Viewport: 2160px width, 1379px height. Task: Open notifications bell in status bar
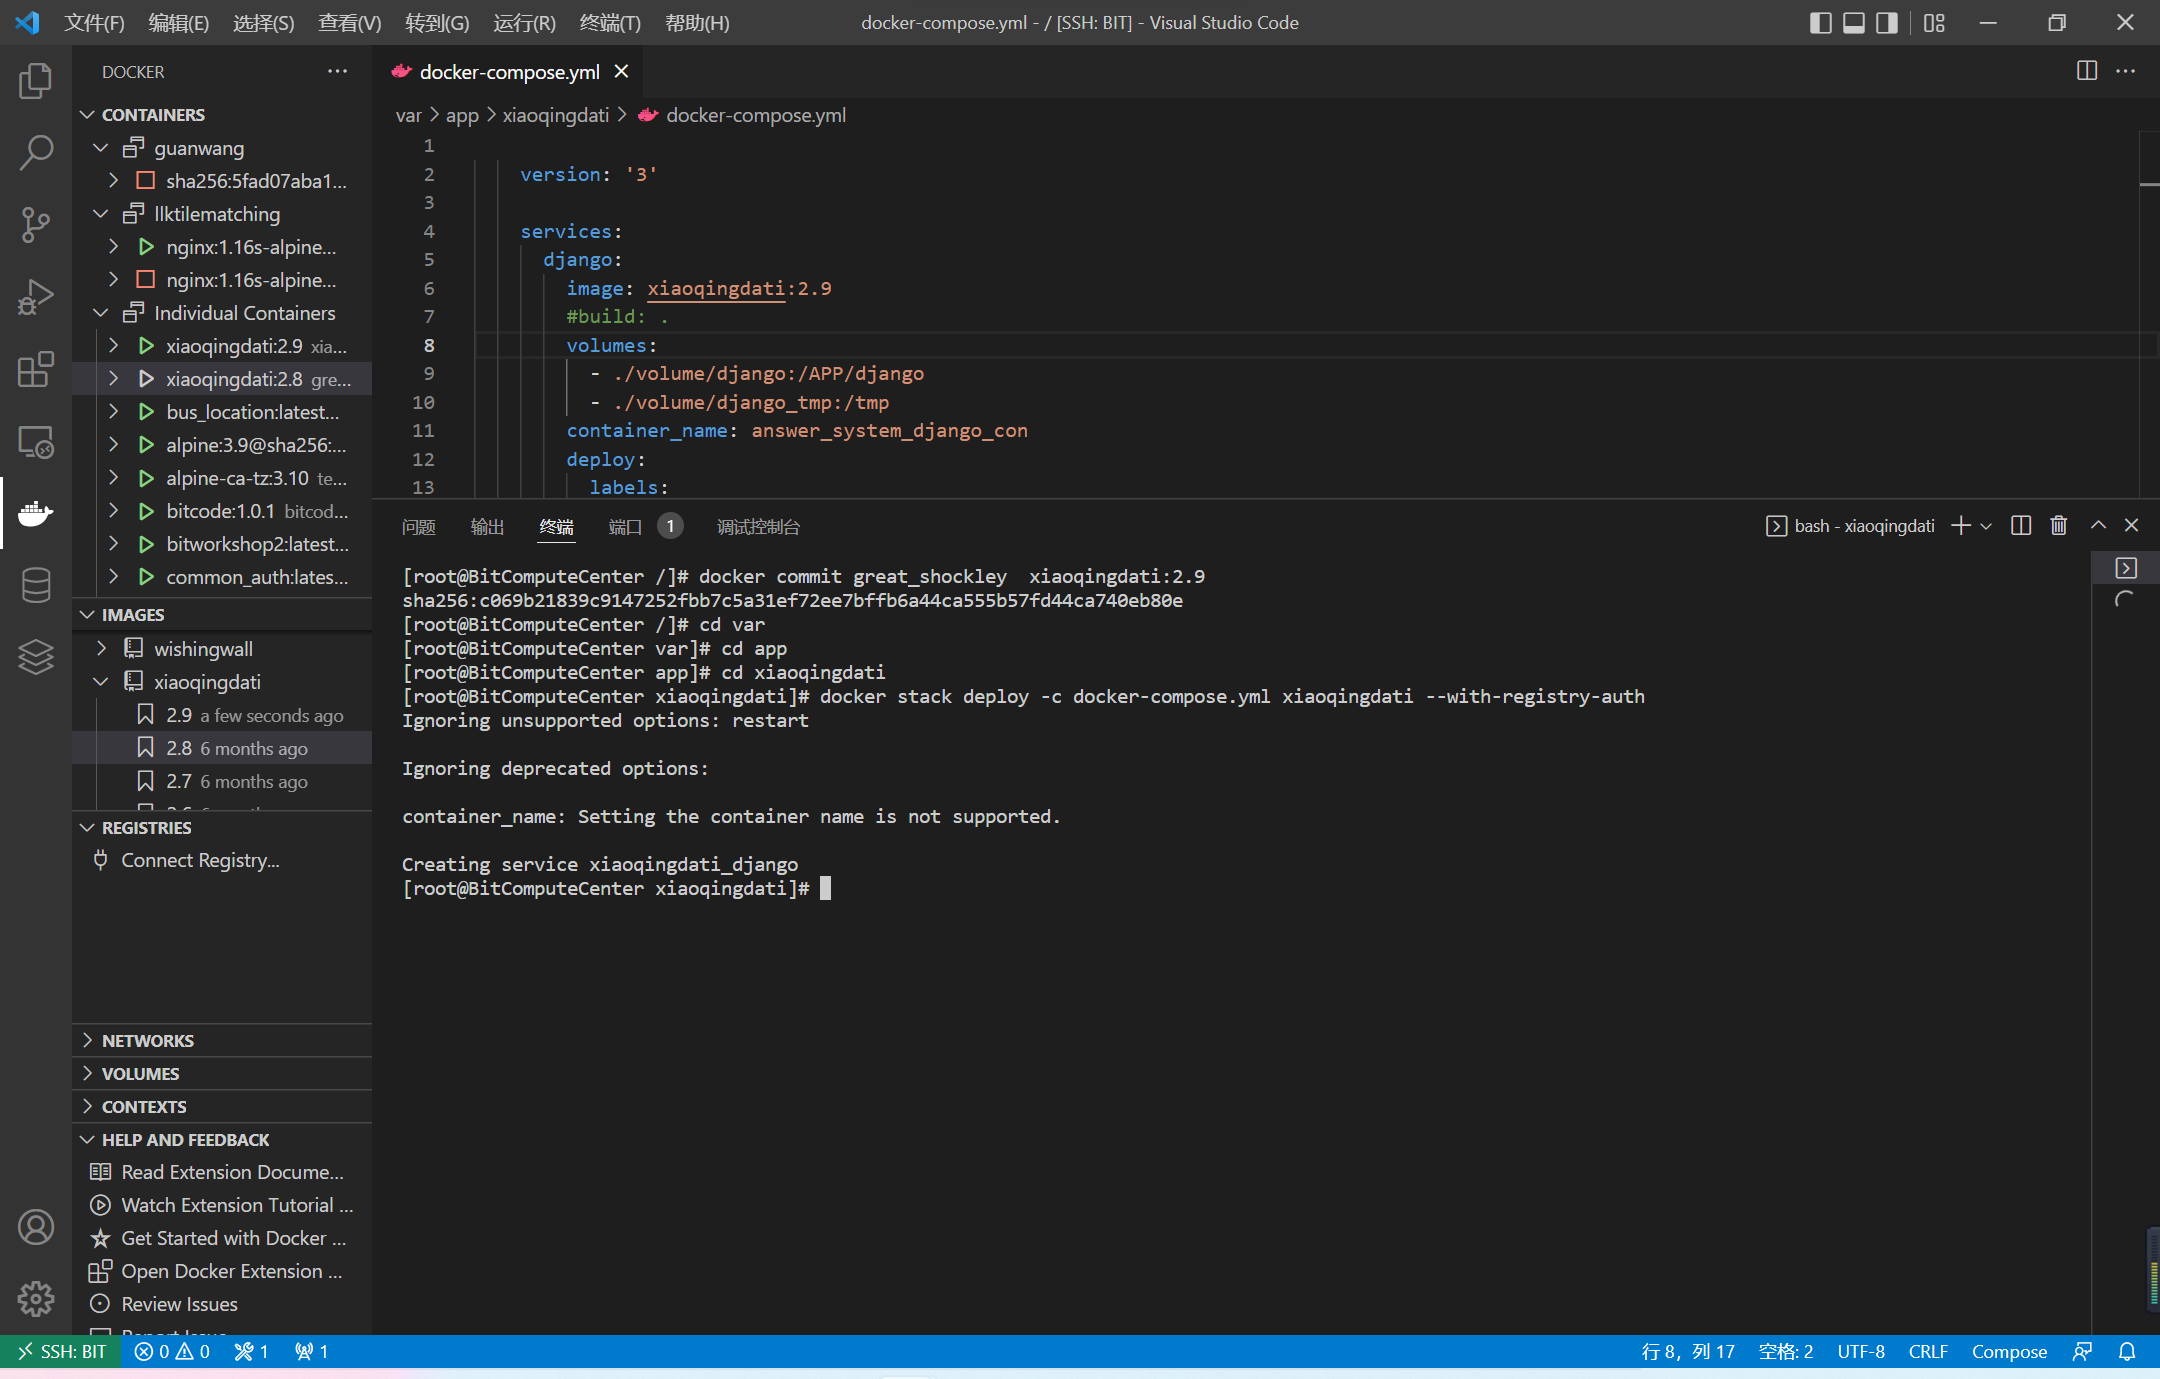point(2127,1351)
